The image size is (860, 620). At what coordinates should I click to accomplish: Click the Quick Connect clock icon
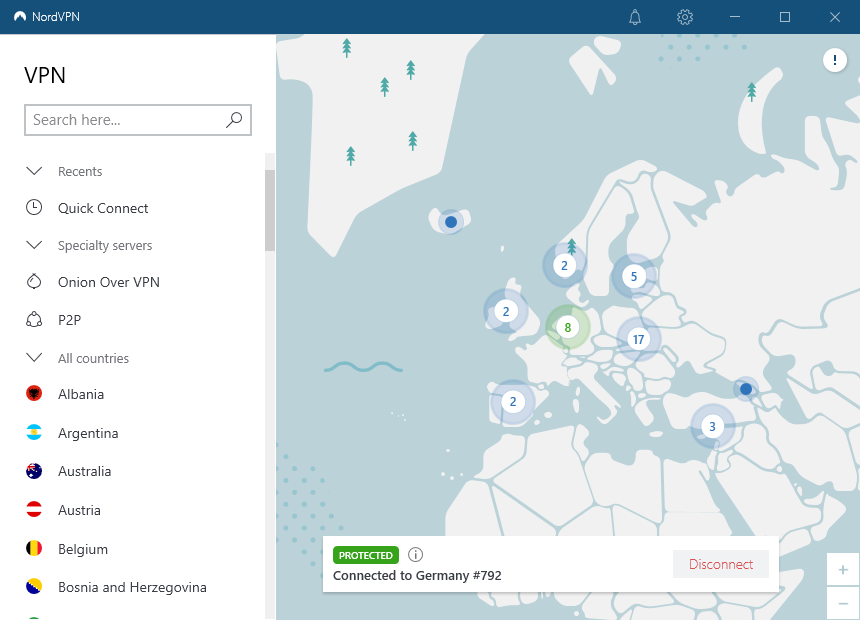pos(34,207)
